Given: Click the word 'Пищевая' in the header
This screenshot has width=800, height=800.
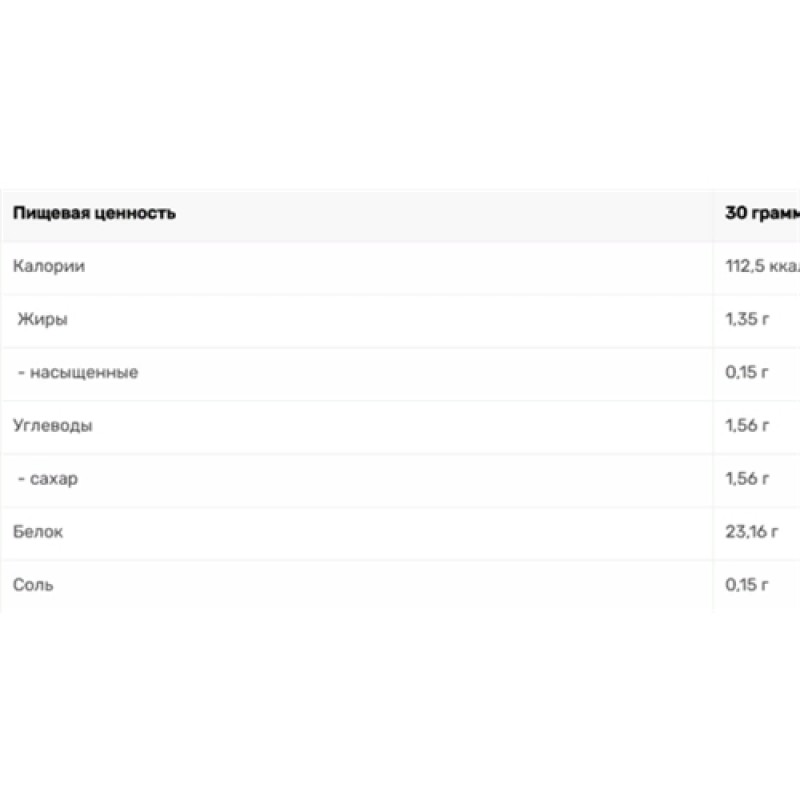Looking at the screenshot, I should click(x=47, y=213).
